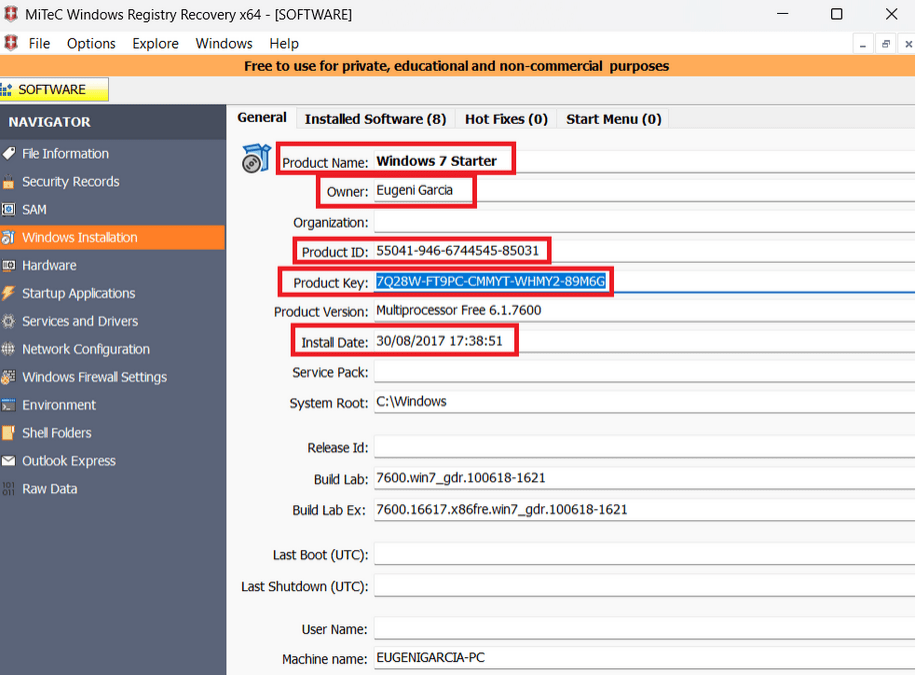Open the Help menu
Screen dimensions: 920x675
[284, 43]
